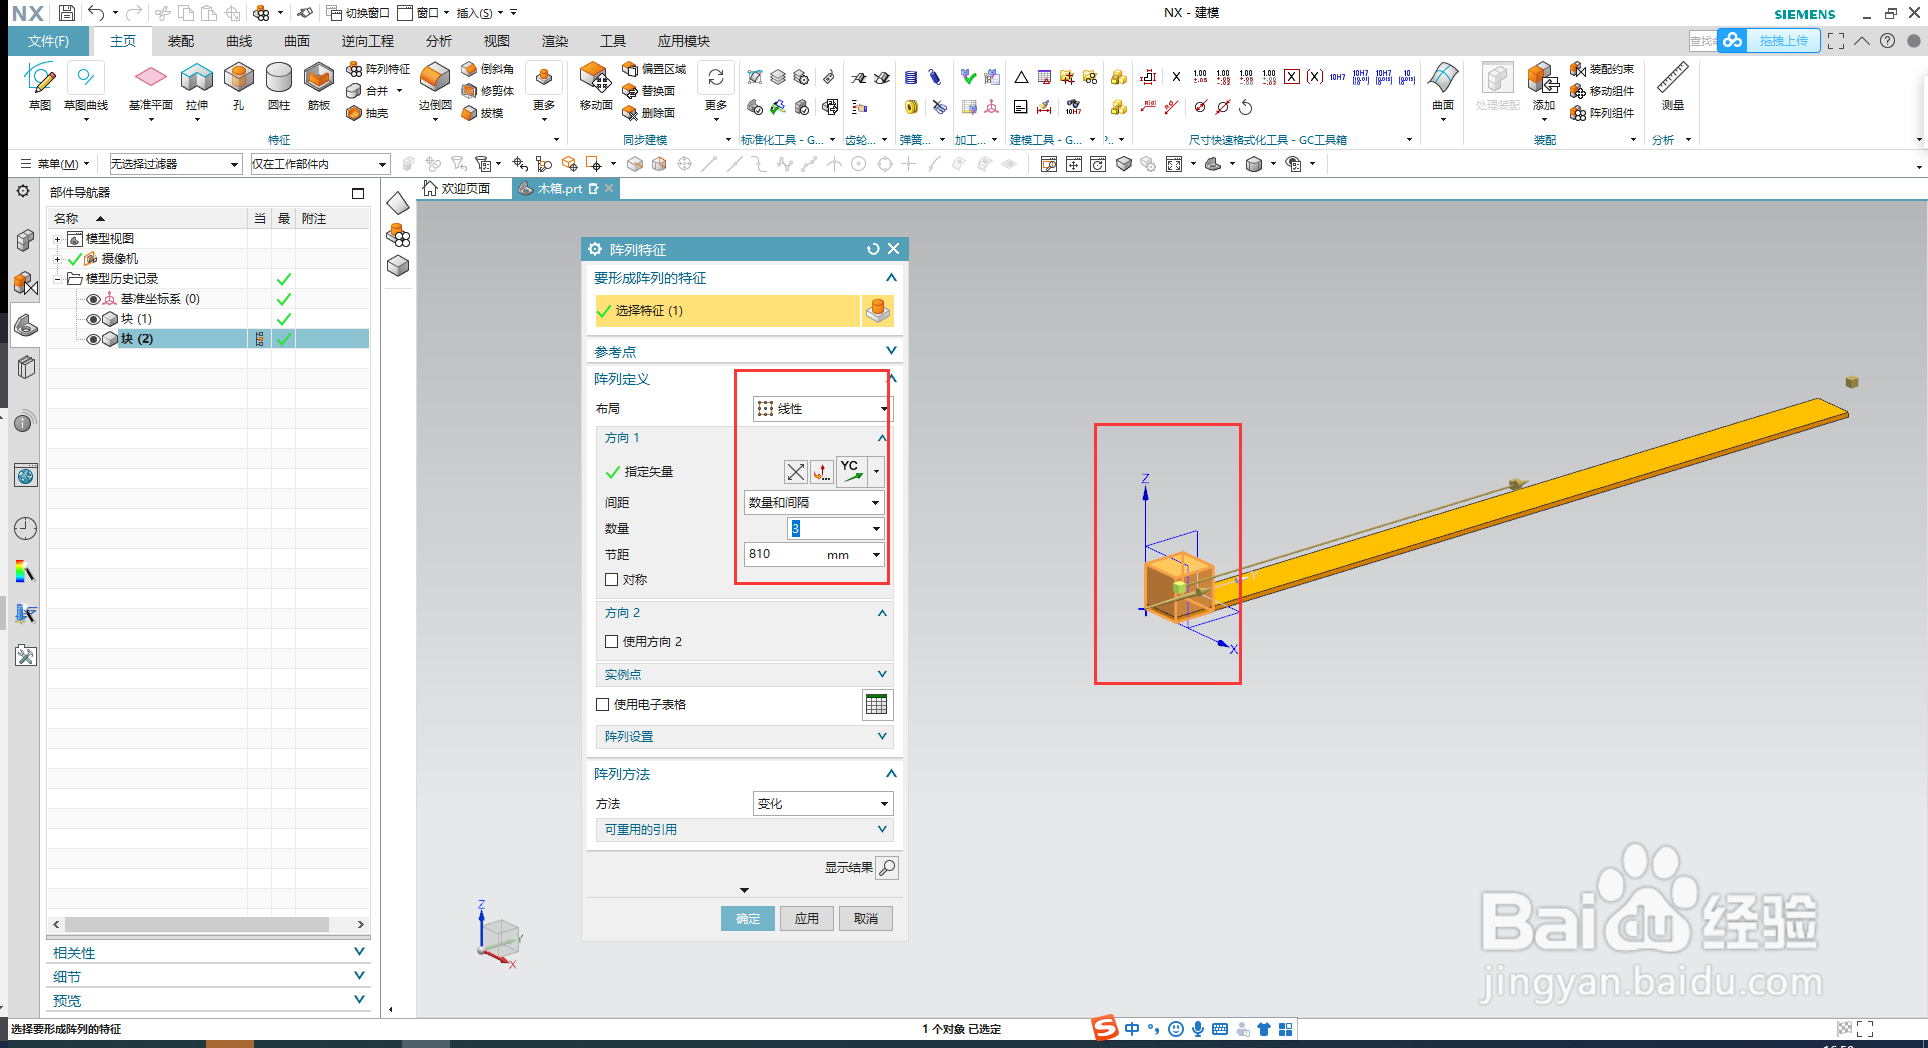
Task: Select the Edge Blend (边倒圆) tool
Action: pyautogui.click(x=435, y=85)
